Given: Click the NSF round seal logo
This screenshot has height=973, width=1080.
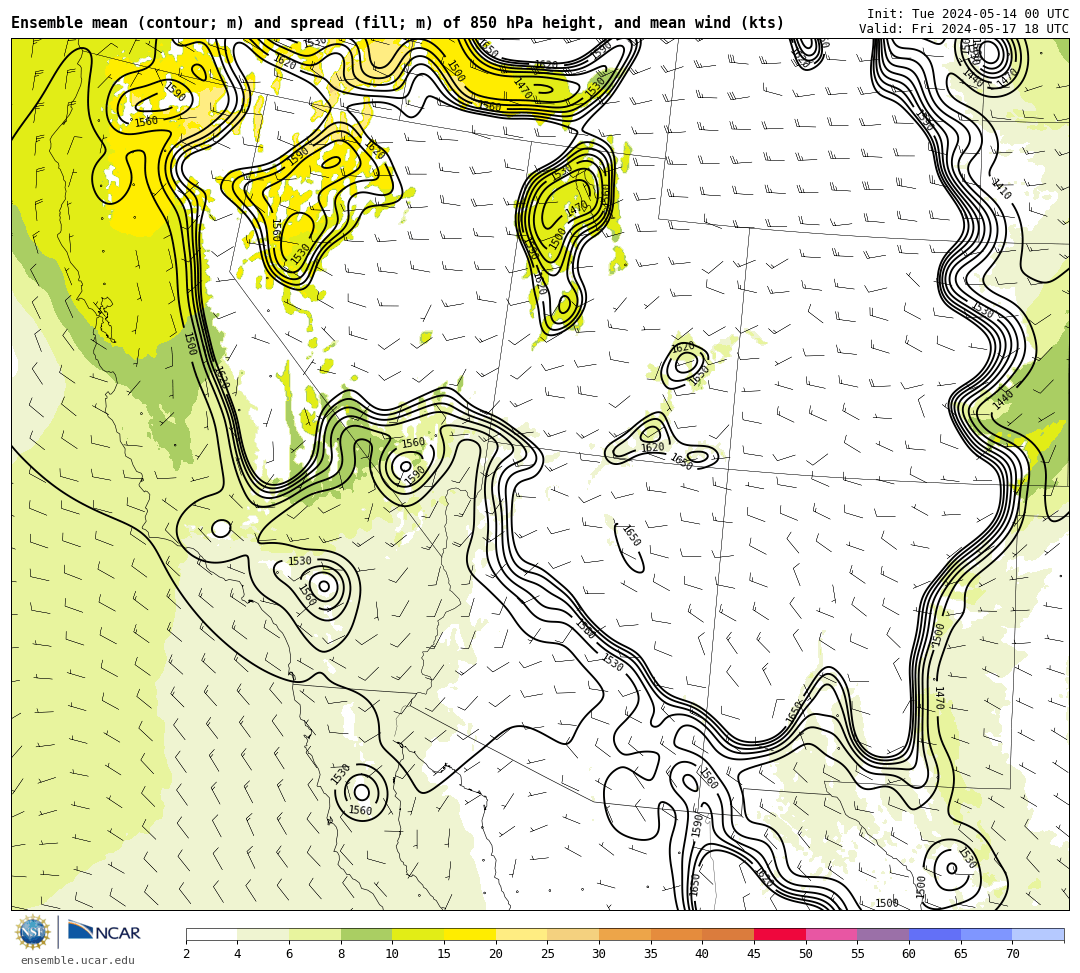Looking at the screenshot, I should point(33,932).
